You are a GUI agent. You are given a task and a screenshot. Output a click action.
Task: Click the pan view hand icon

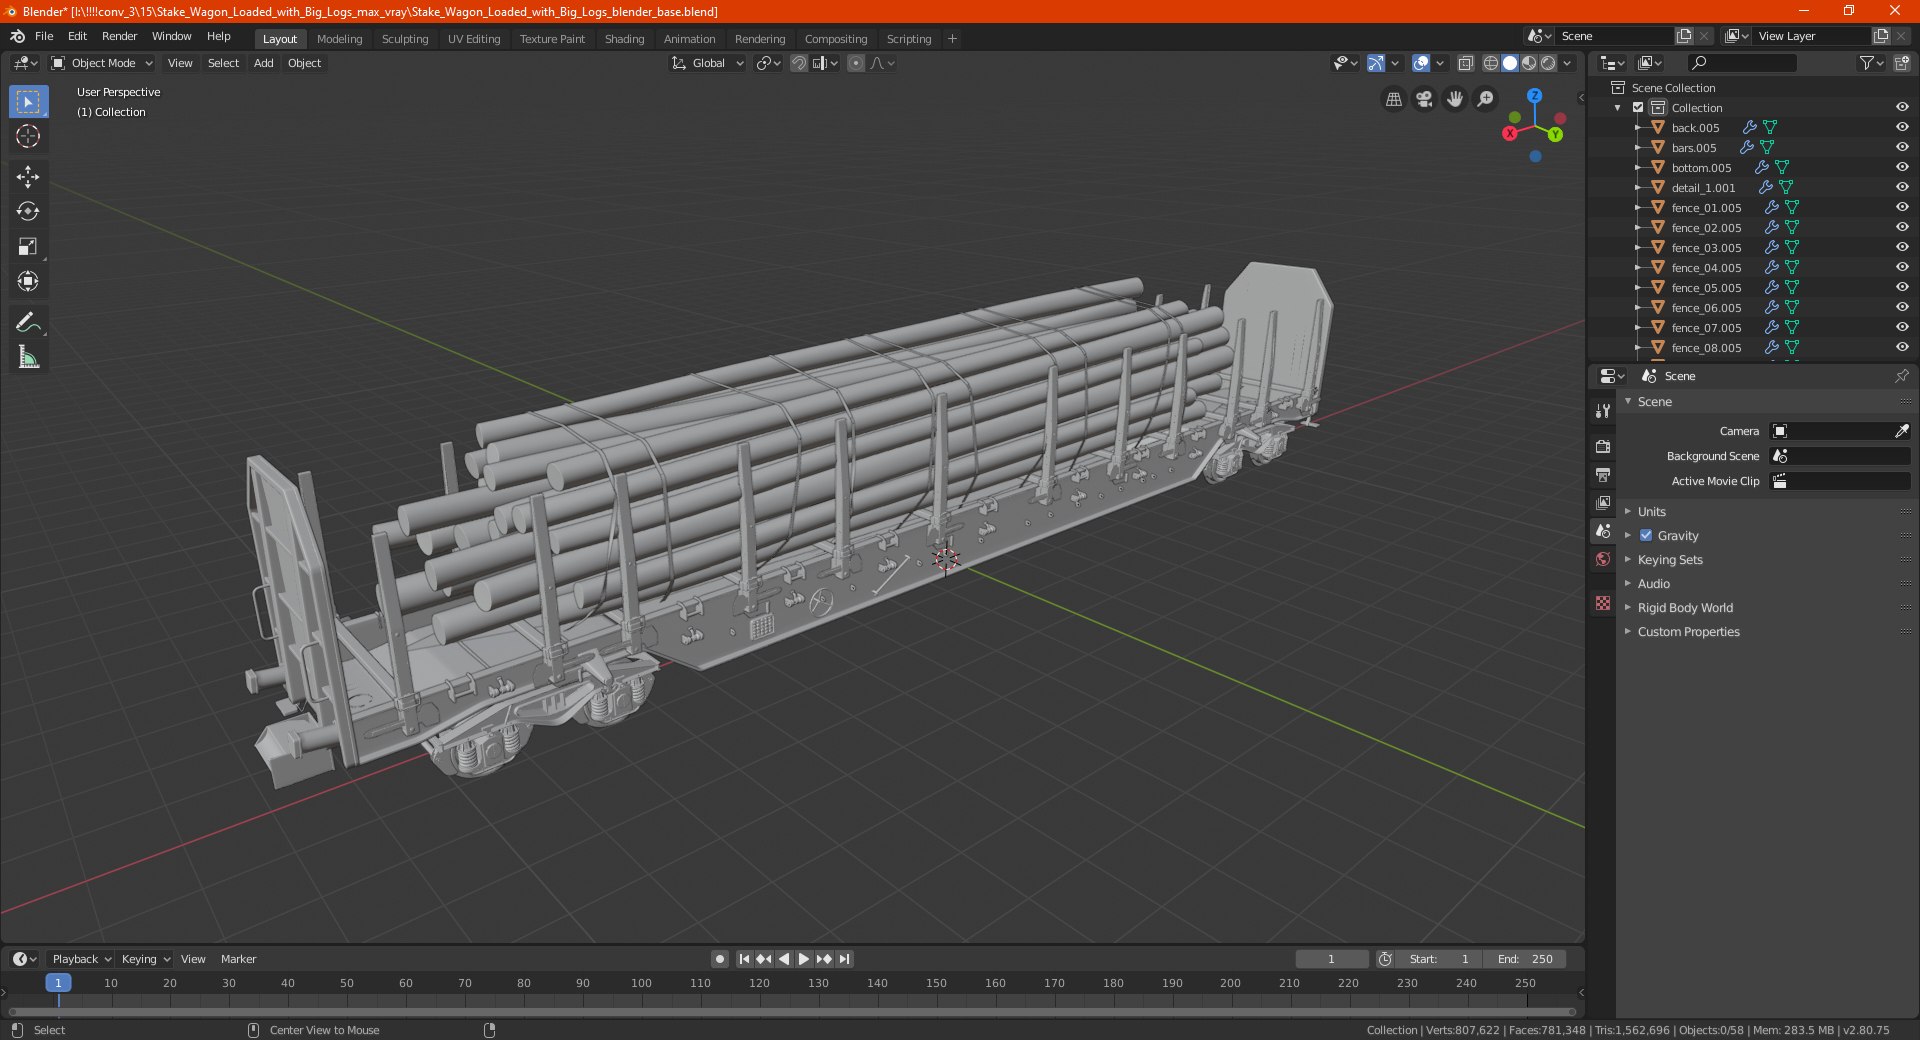[x=1455, y=99]
